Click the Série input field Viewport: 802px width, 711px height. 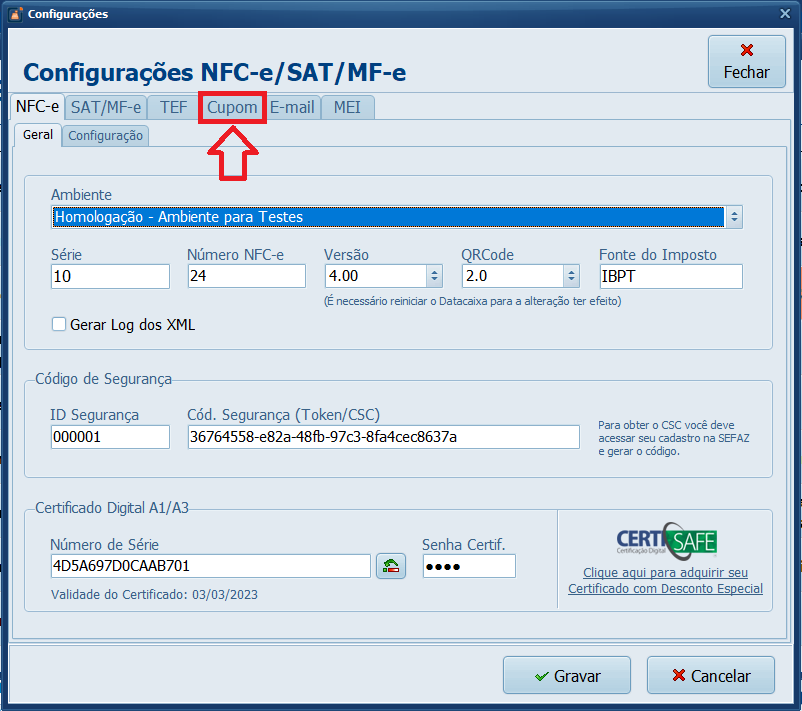coord(110,276)
